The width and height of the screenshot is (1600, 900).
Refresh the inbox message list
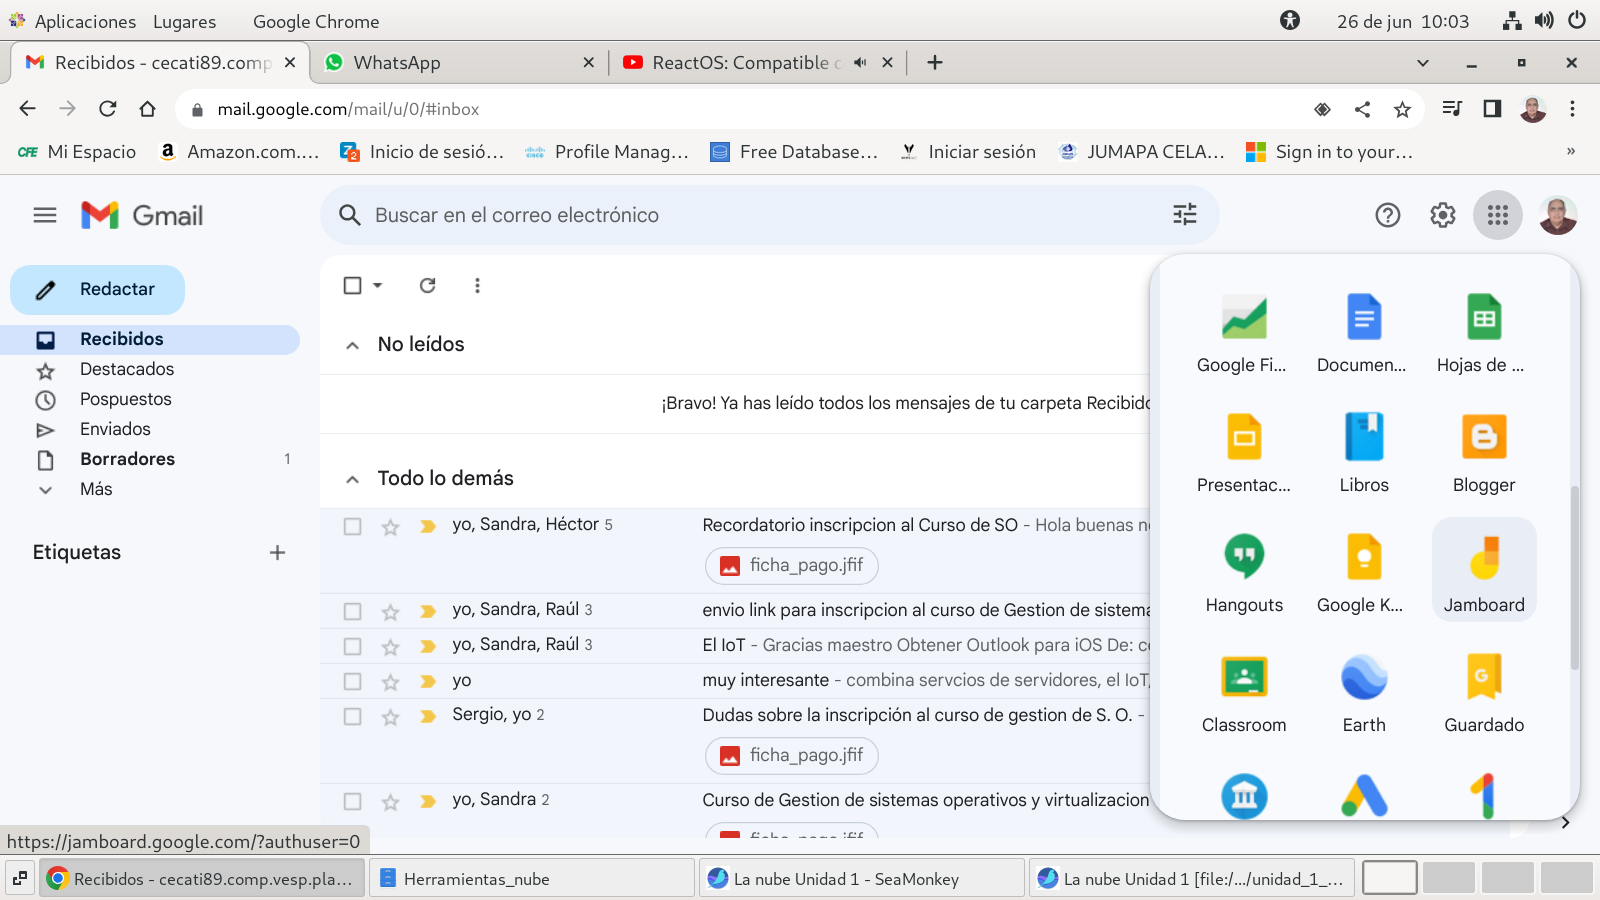point(428,286)
